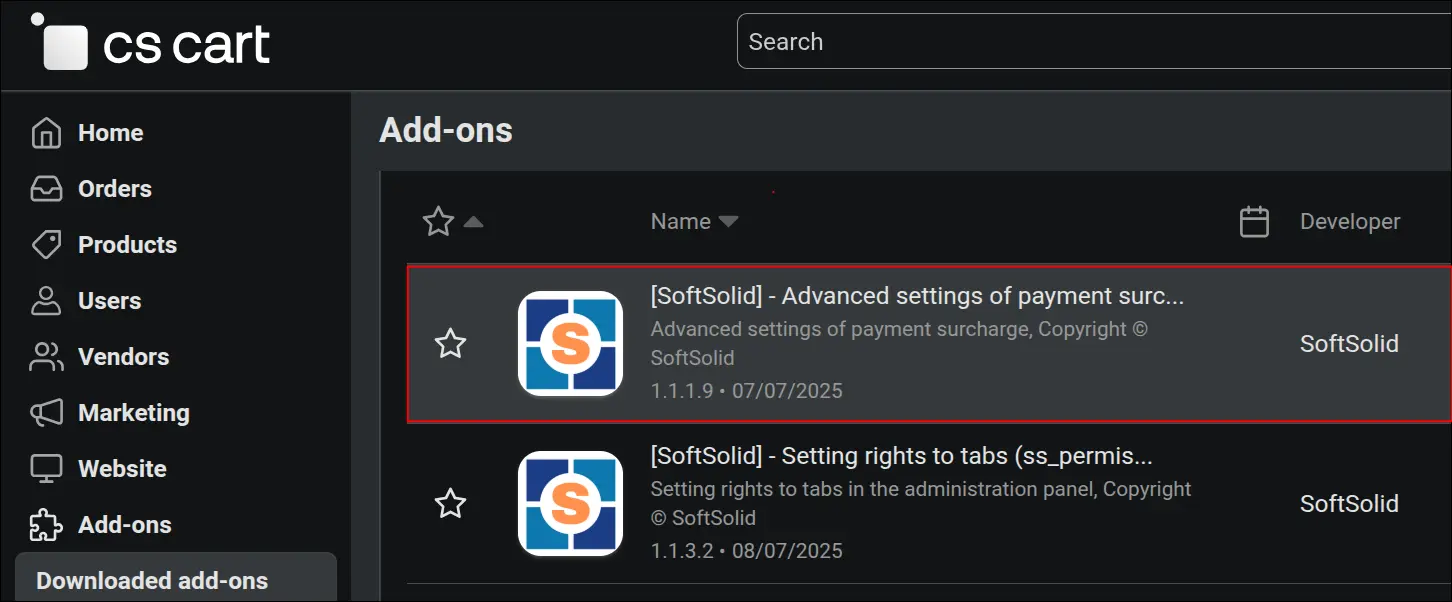Click SoftSolid developer for payment surcharge add-on
This screenshot has height=602, width=1452.
click(x=1349, y=344)
